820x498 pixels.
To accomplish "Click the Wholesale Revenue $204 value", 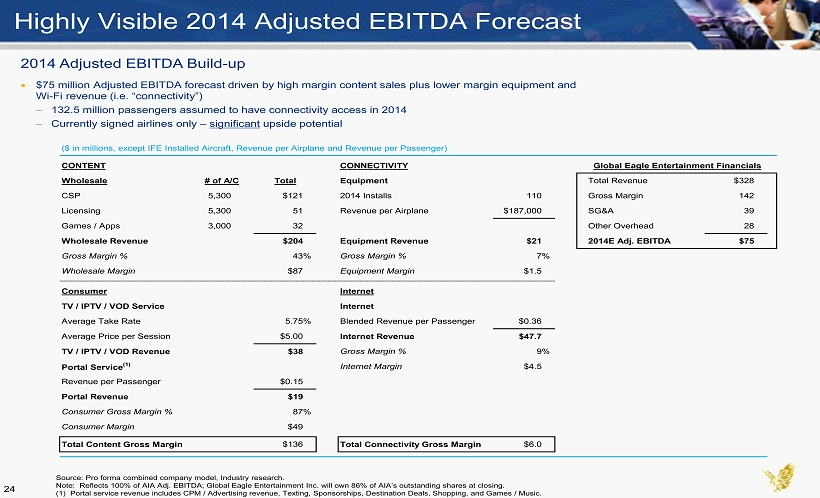I will click(294, 241).
